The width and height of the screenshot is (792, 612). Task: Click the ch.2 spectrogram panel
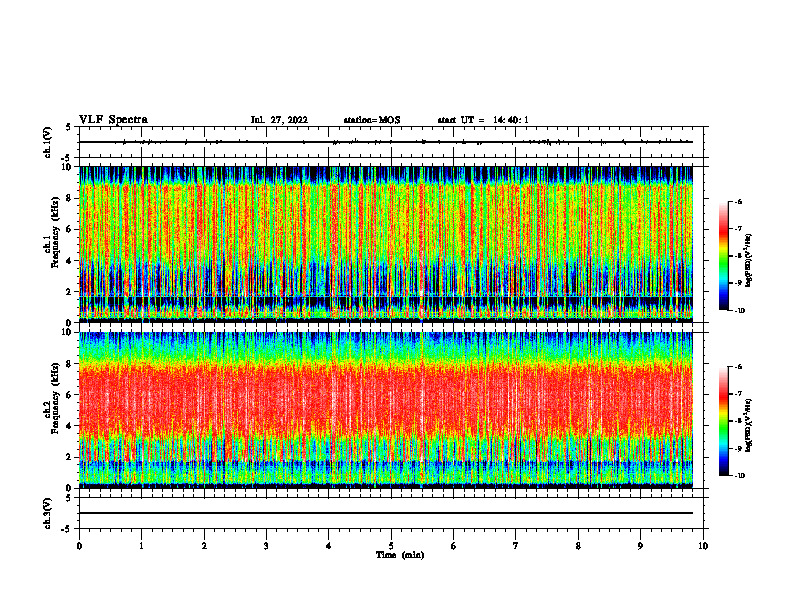click(386, 410)
